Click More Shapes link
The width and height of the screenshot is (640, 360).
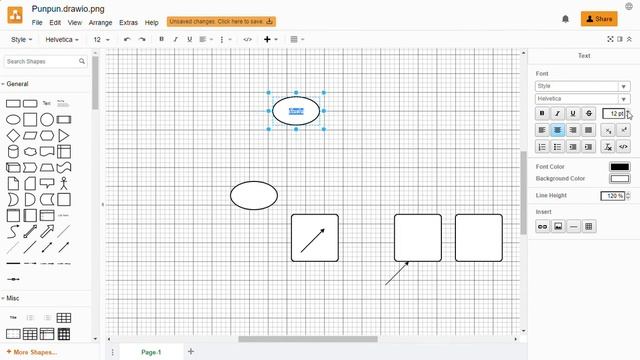[x=32, y=352]
